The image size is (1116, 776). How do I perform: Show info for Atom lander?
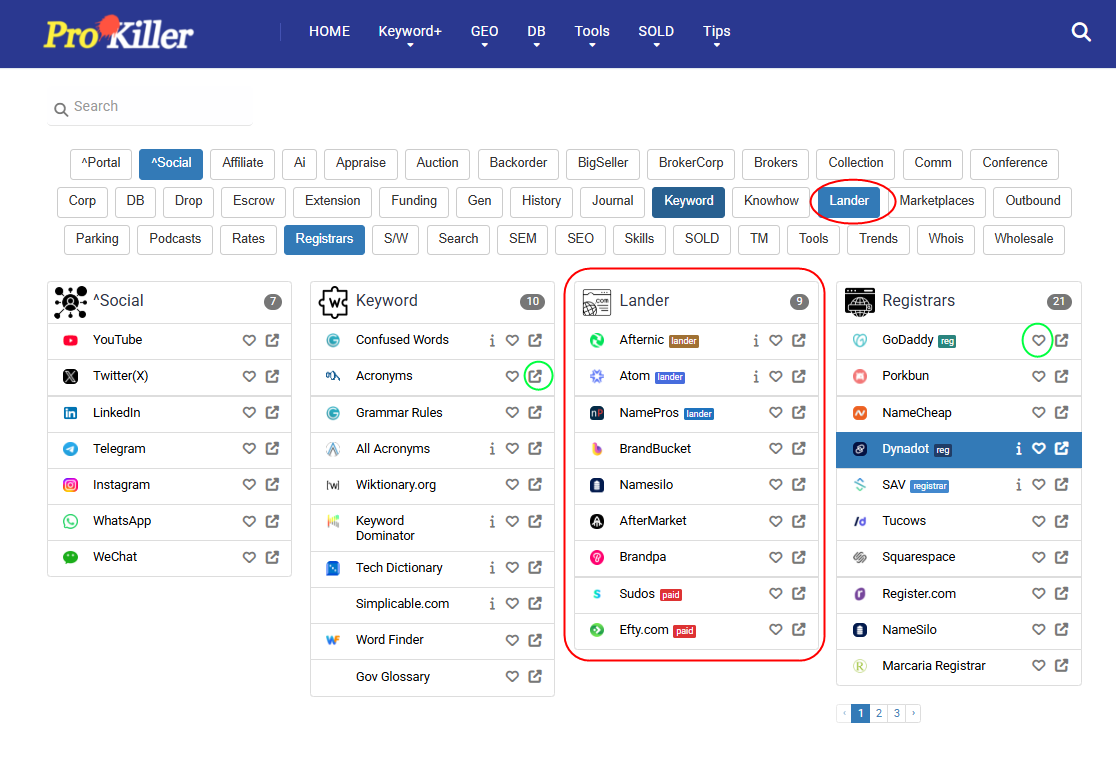[755, 377]
